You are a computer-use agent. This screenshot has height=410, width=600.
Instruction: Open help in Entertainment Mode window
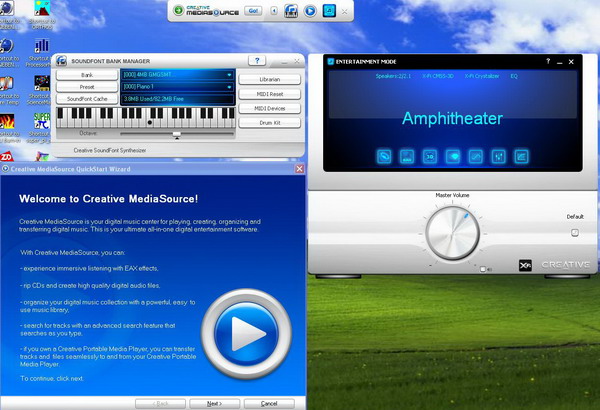tap(548, 61)
